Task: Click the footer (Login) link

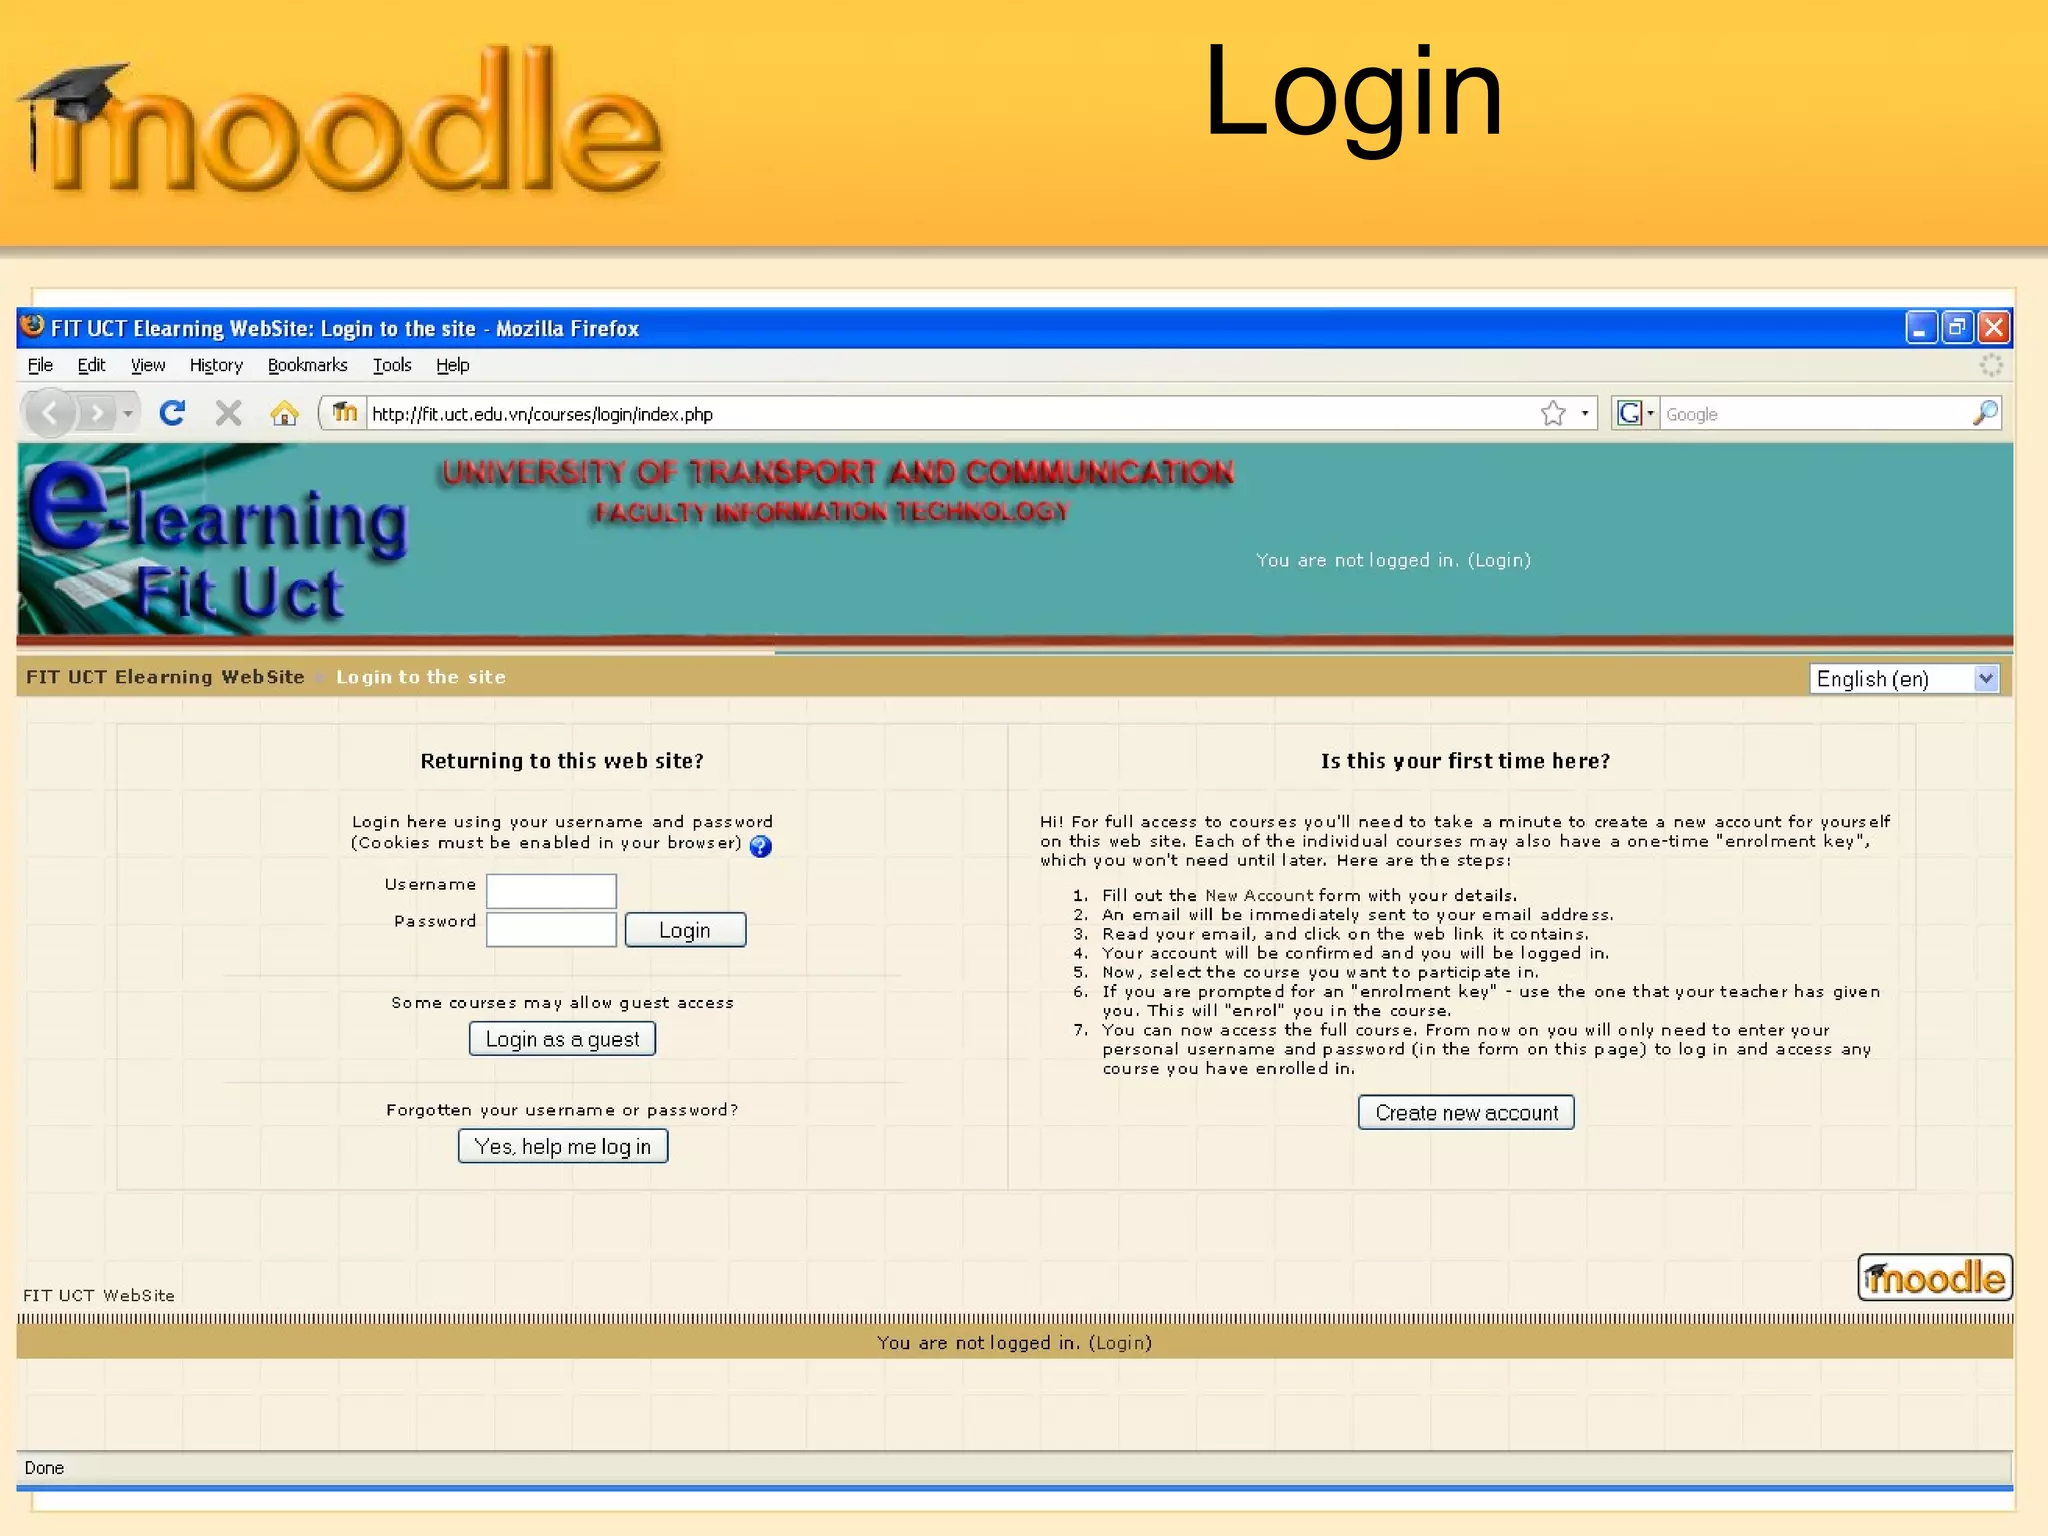Action: point(1120,1343)
